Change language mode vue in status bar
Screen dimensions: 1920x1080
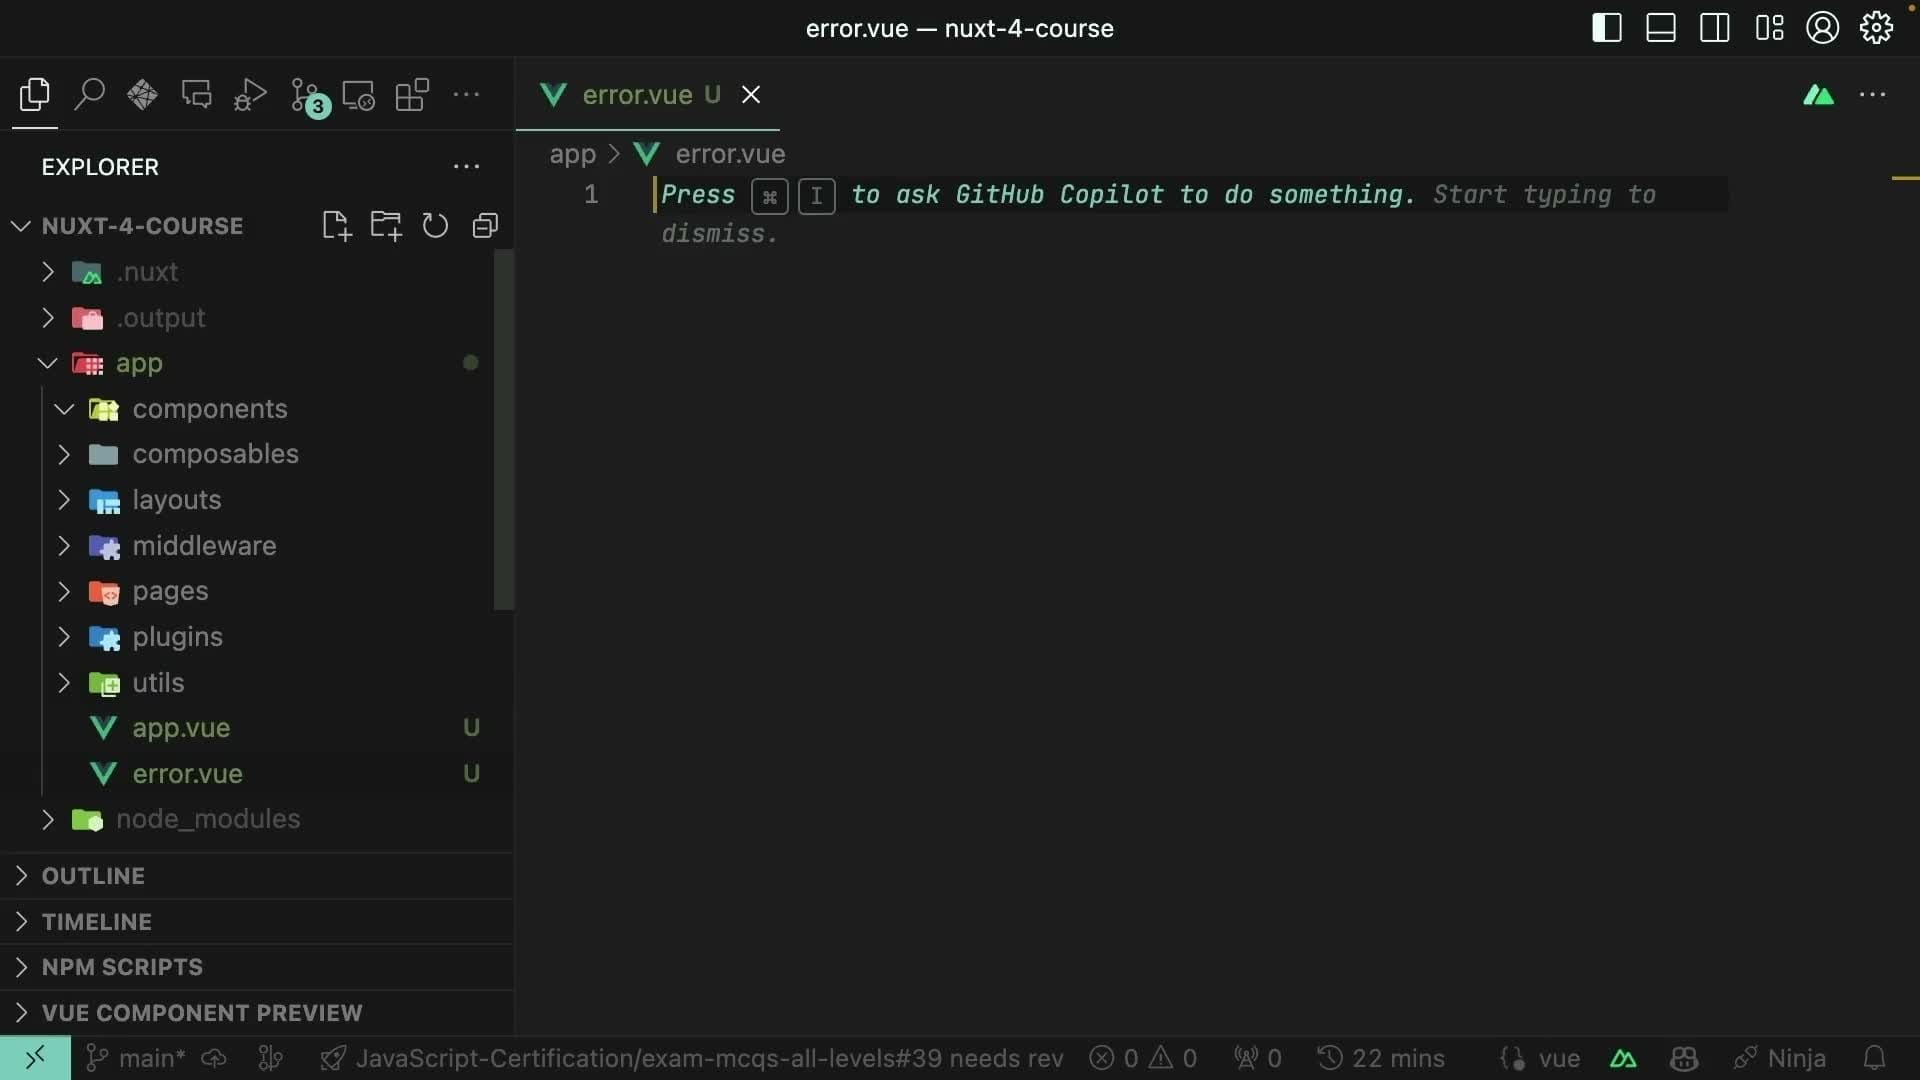tap(1559, 1058)
